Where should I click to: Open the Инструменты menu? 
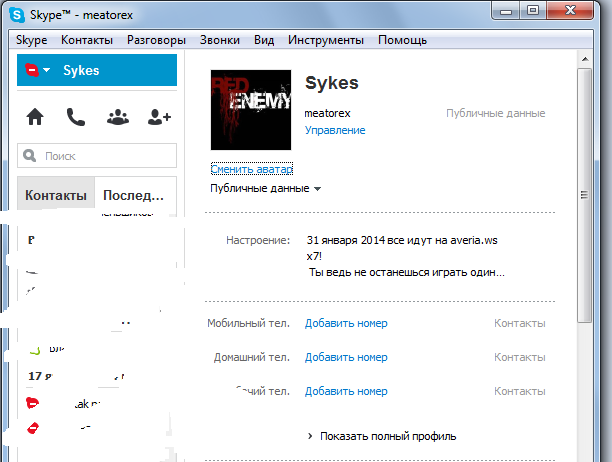pyautogui.click(x=325, y=40)
